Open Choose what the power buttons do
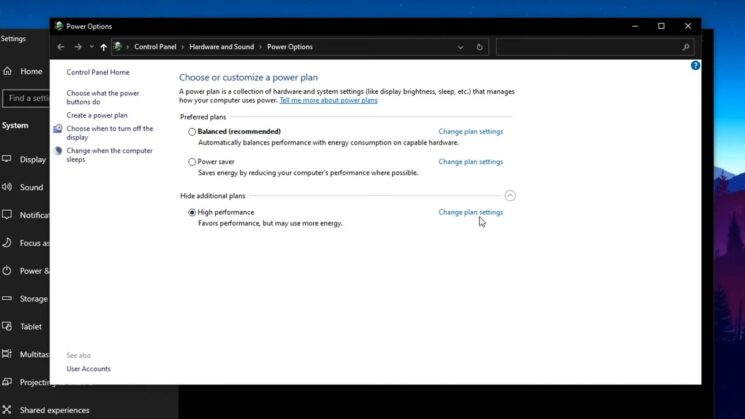 point(103,97)
